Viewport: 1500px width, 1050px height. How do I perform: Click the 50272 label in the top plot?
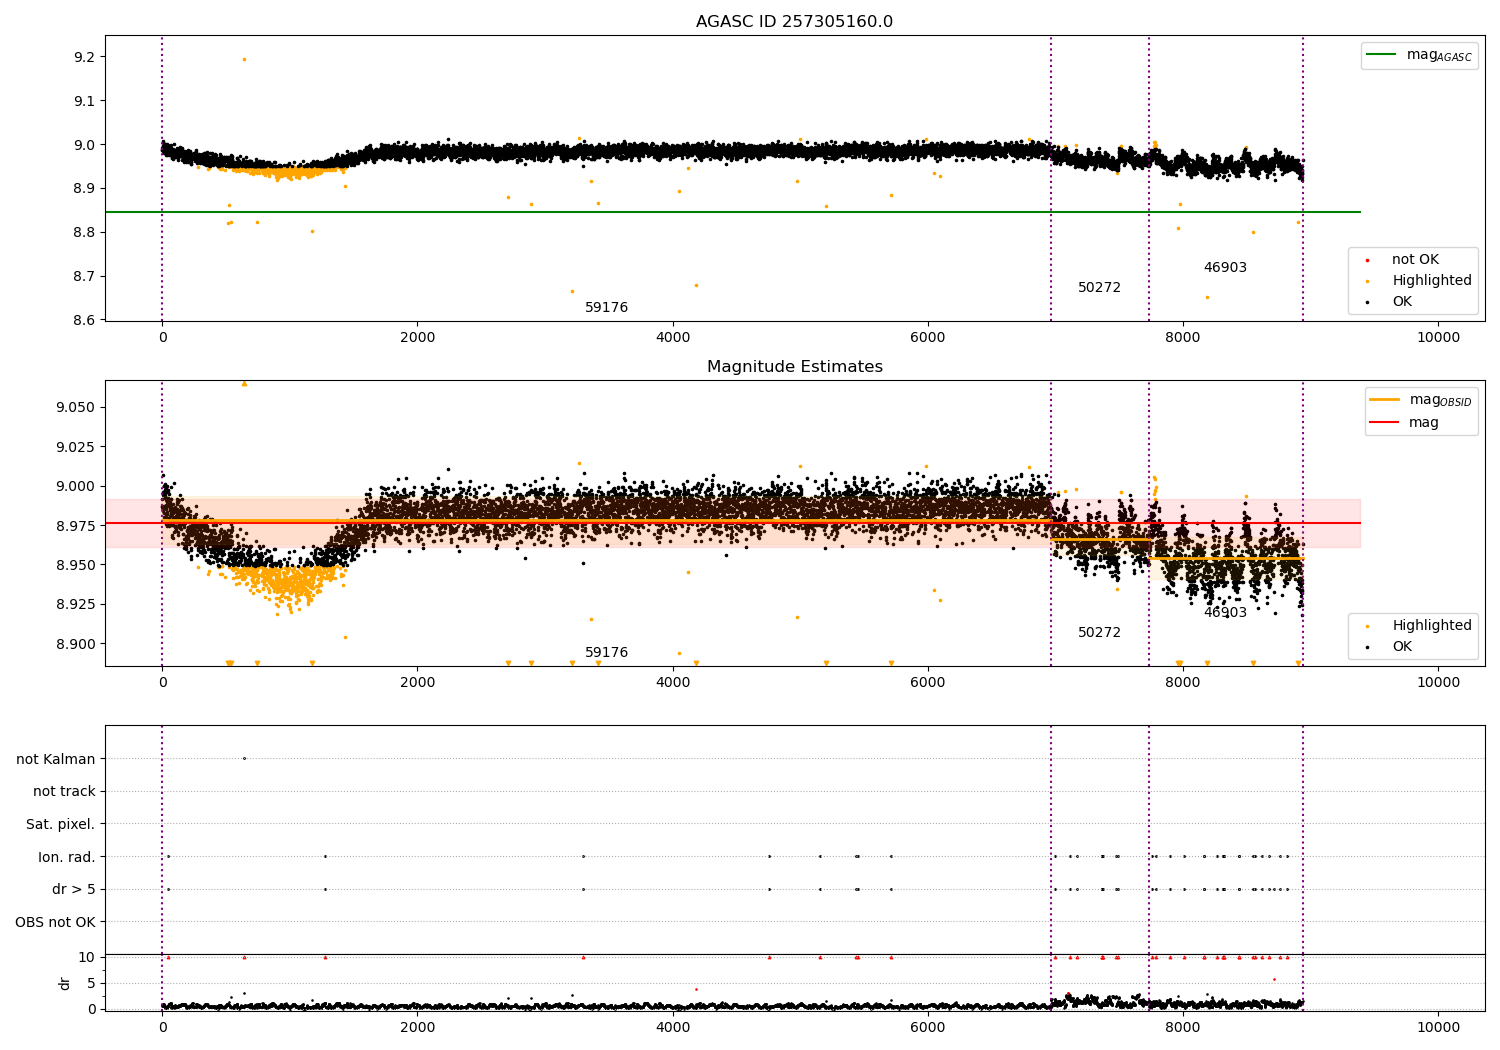point(1099,288)
